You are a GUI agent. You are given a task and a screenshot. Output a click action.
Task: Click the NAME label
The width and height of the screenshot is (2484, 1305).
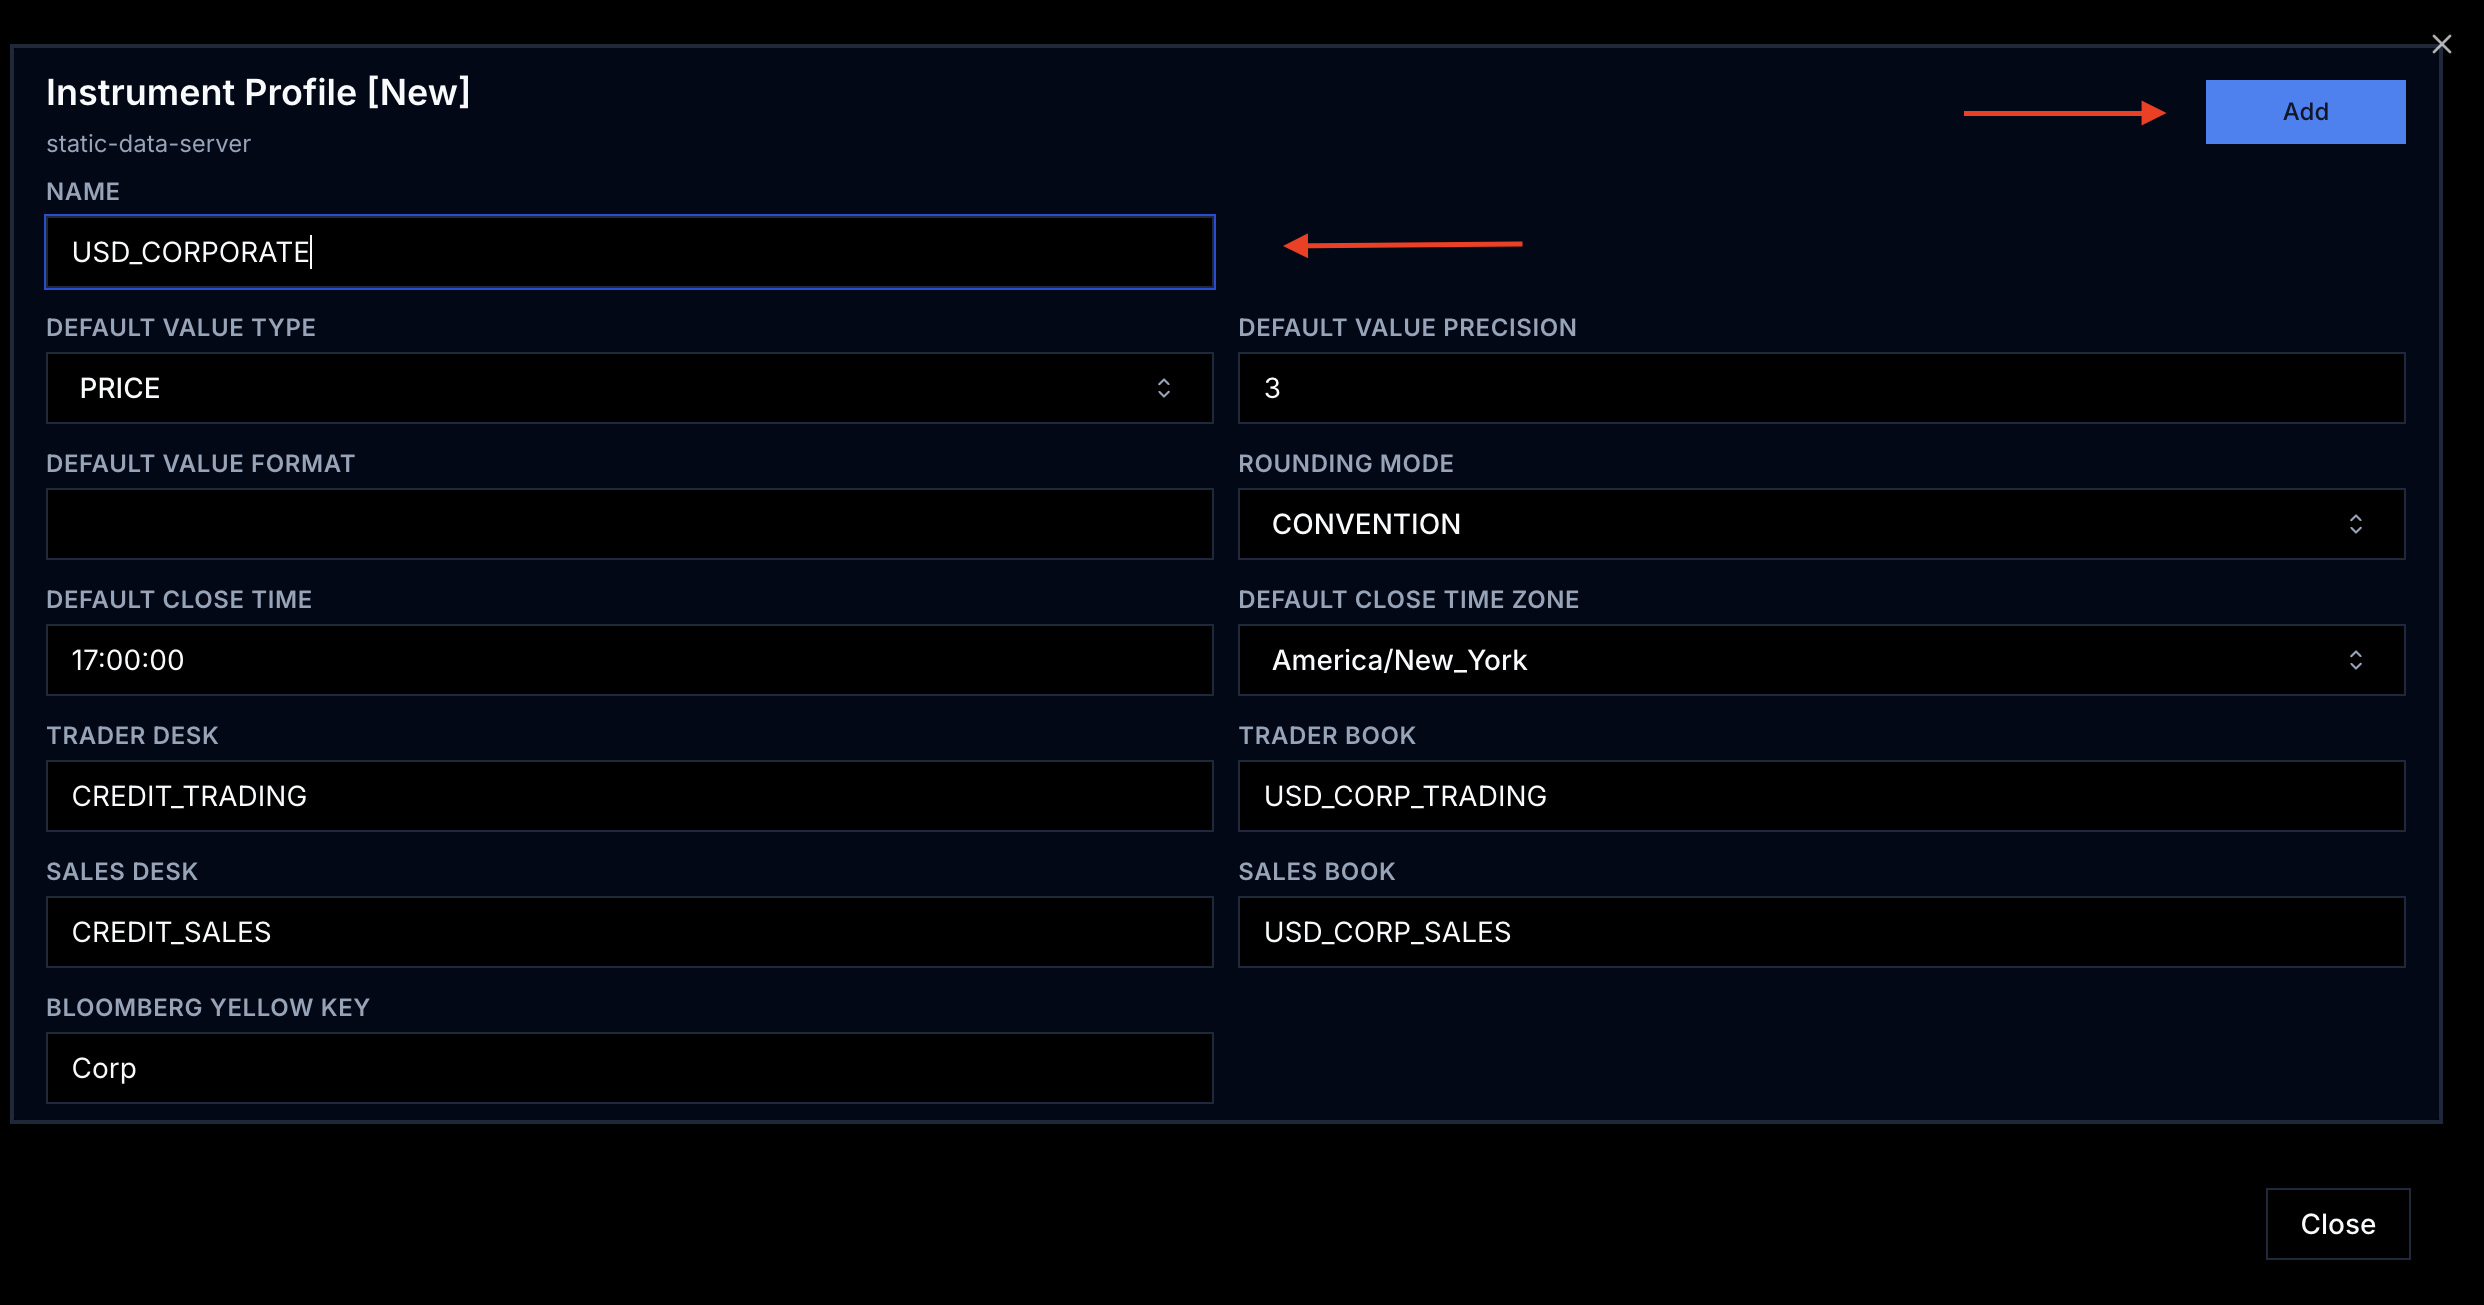tap(83, 192)
